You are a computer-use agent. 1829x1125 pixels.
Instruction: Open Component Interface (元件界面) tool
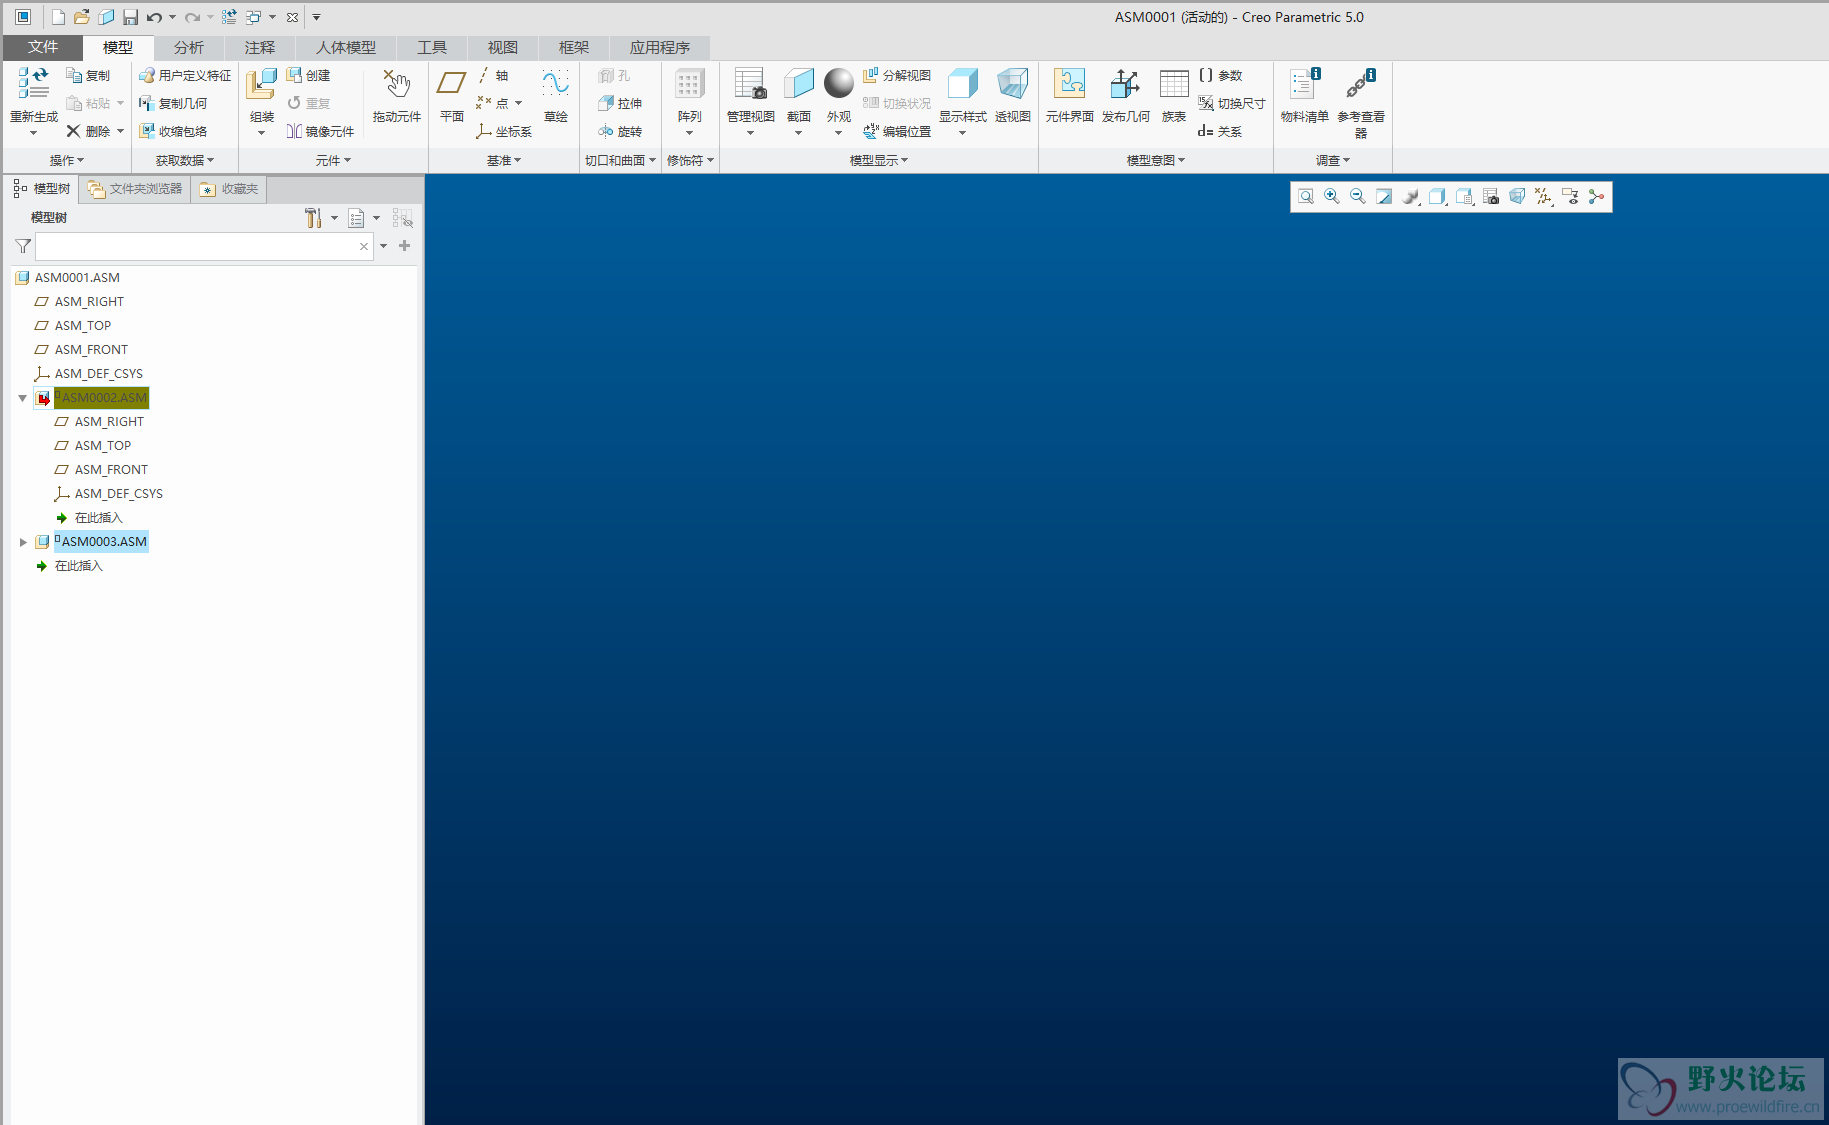[1069, 84]
